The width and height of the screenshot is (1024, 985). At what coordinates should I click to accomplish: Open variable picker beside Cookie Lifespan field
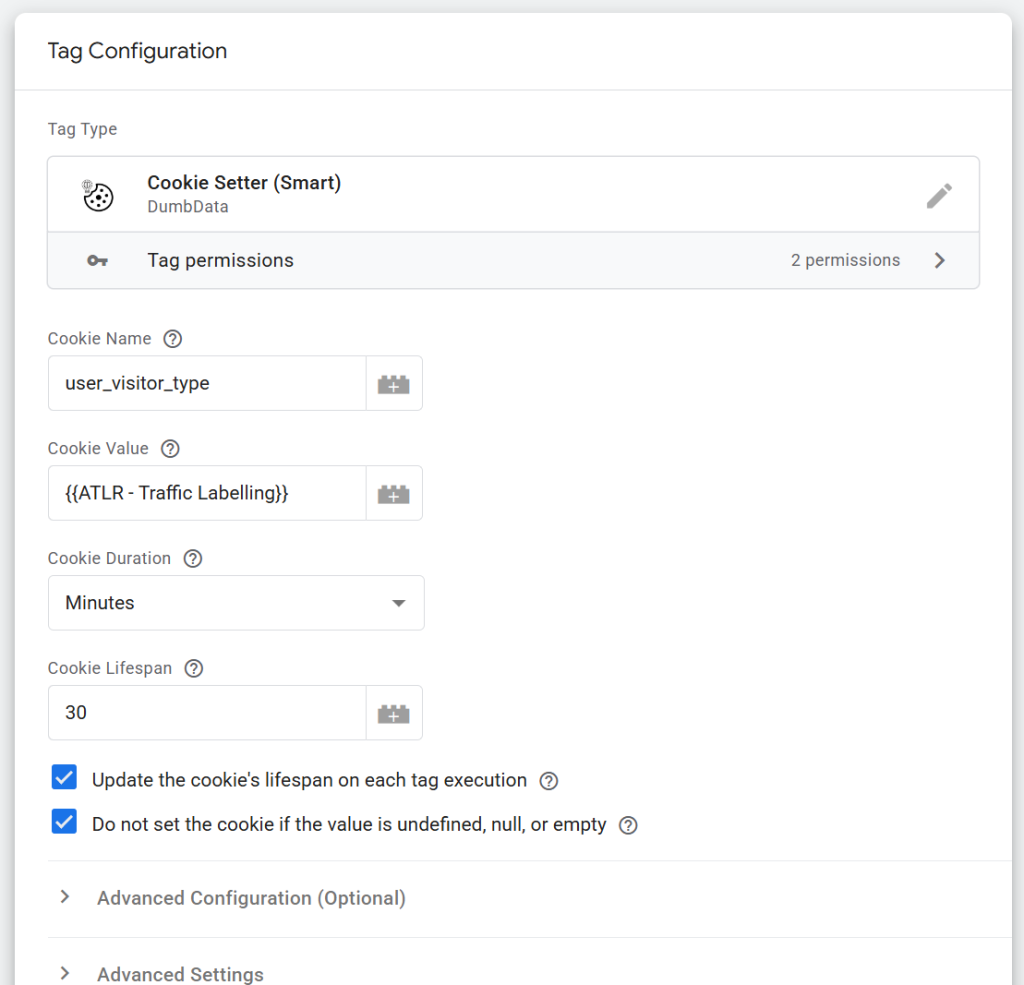point(394,713)
